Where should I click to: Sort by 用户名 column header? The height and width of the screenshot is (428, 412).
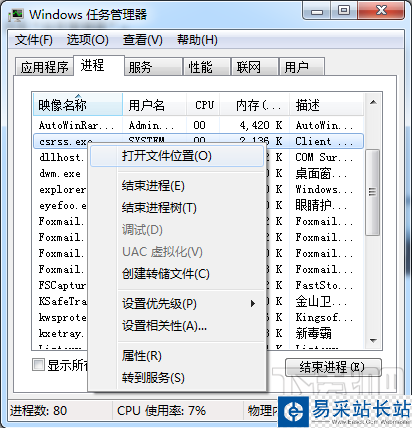pyautogui.click(x=154, y=105)
